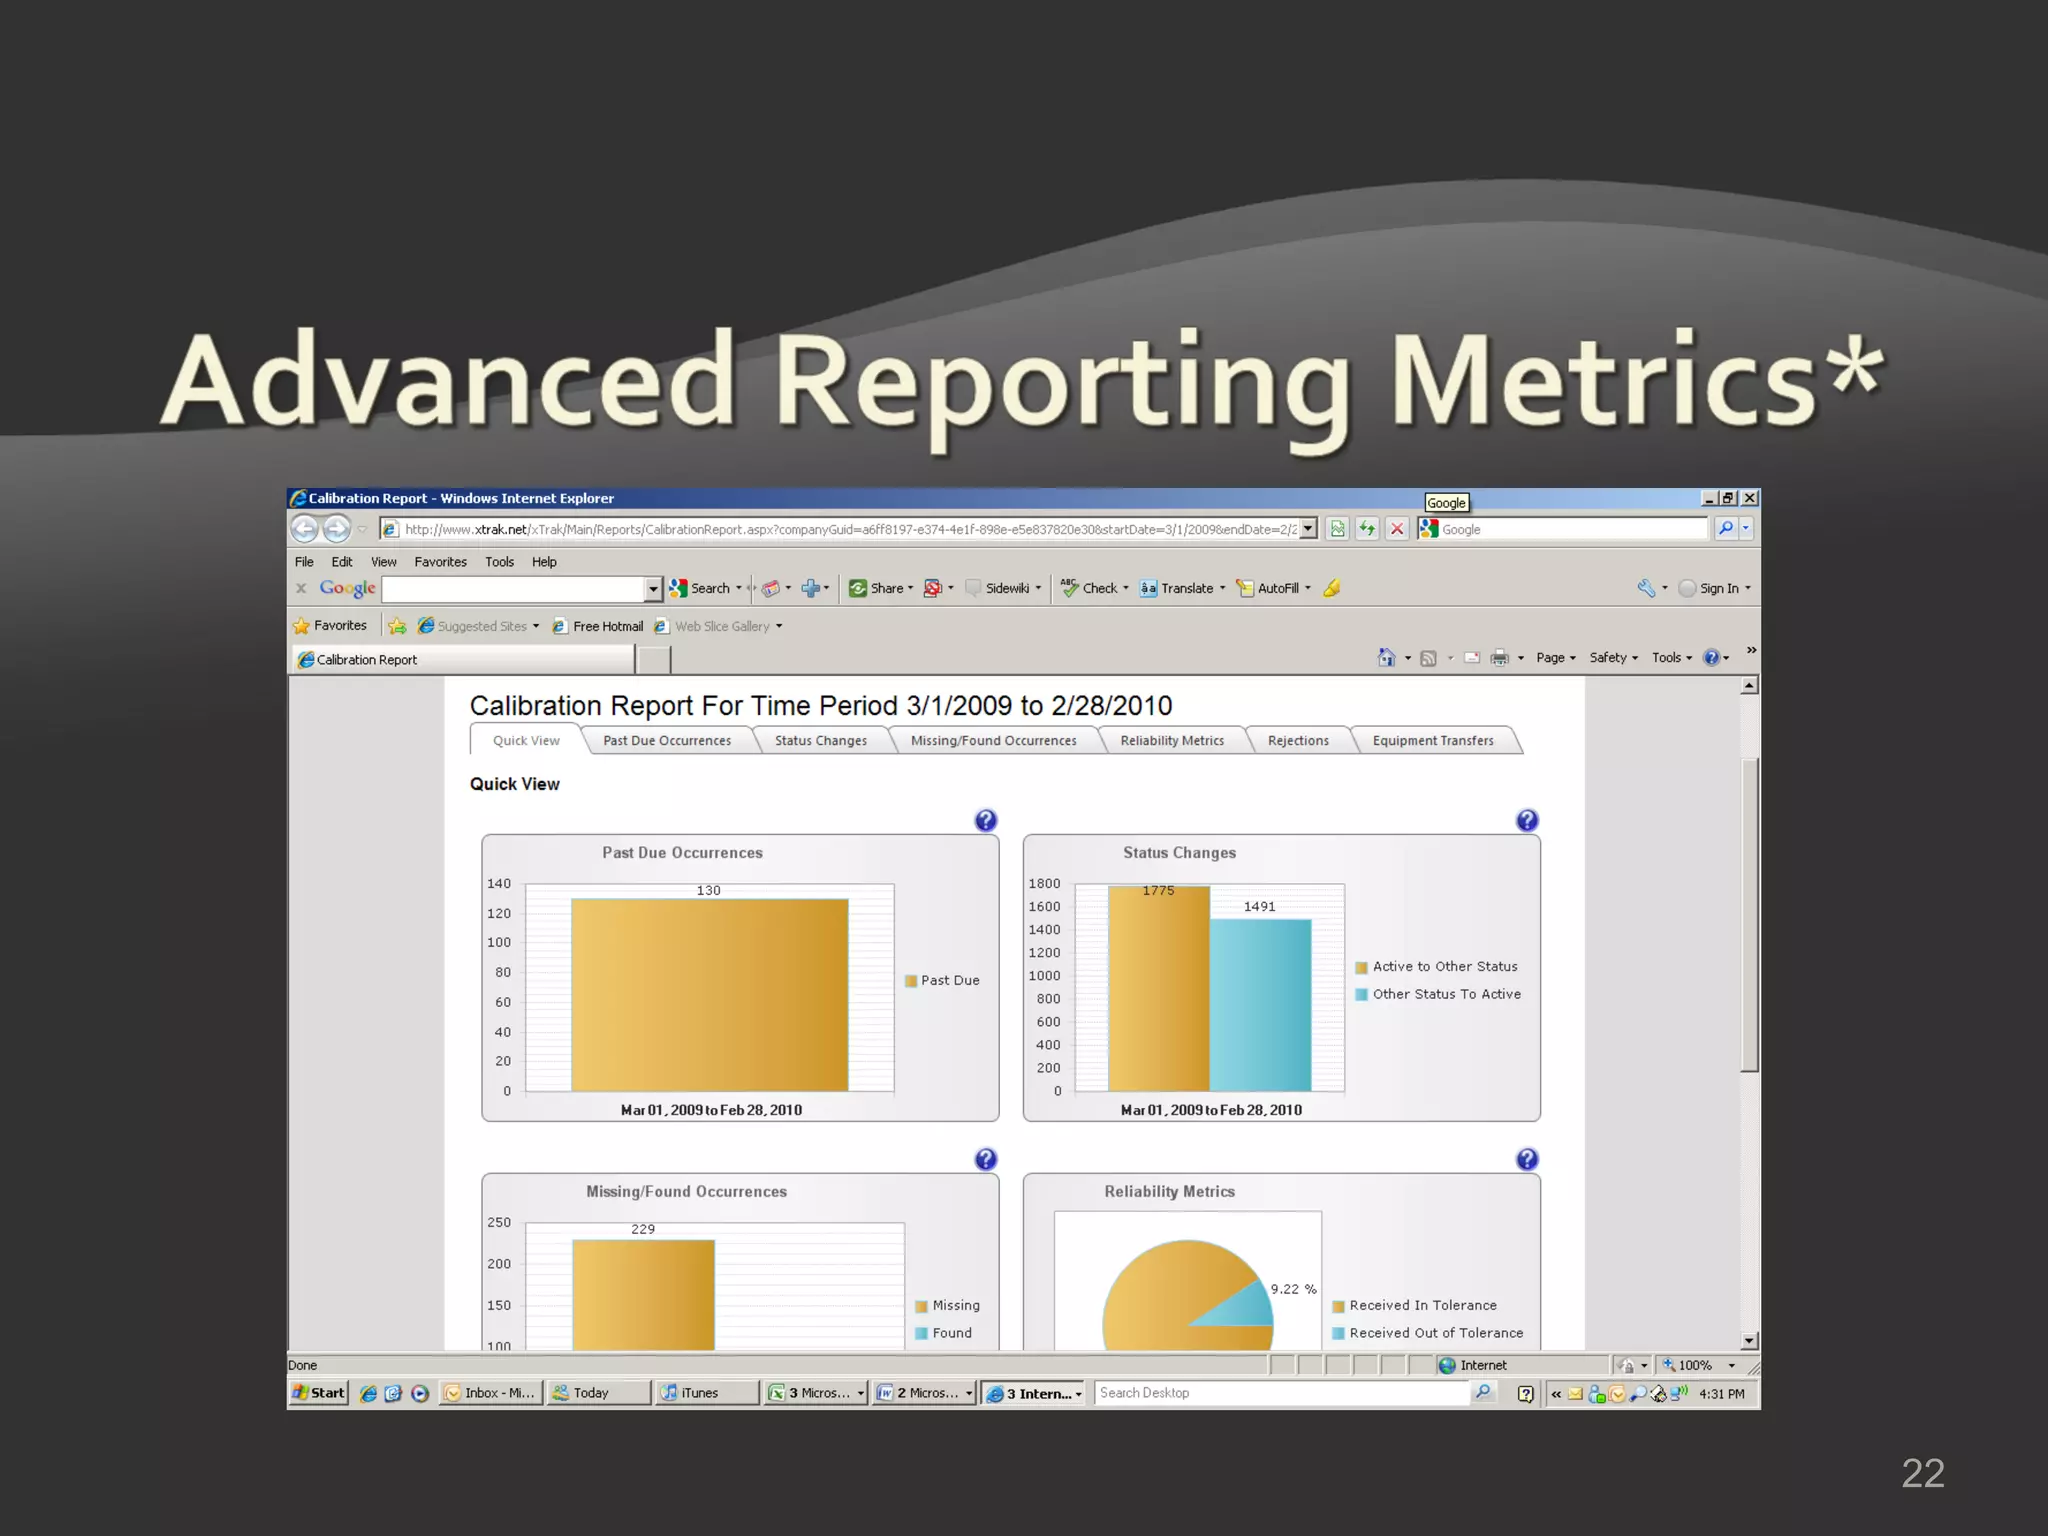2048x1536 pixels.
Task: Click the Print icon in command bar
Action: [x=1499, y=657]
